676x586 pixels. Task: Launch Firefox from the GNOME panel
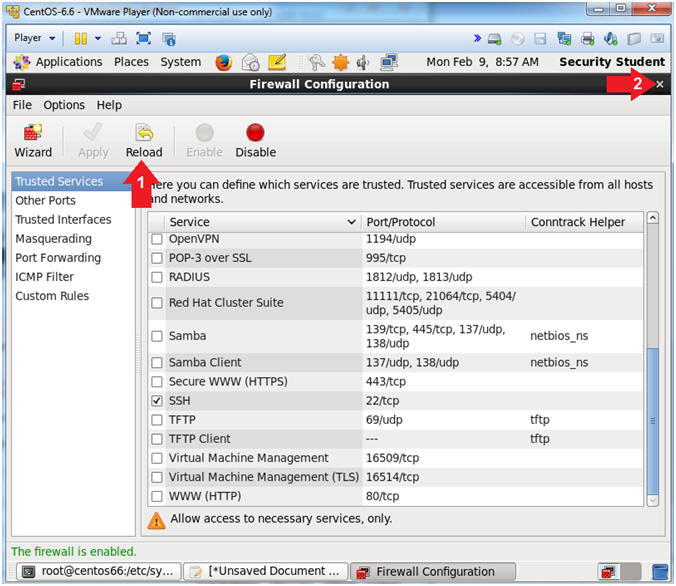click(223, 63)
